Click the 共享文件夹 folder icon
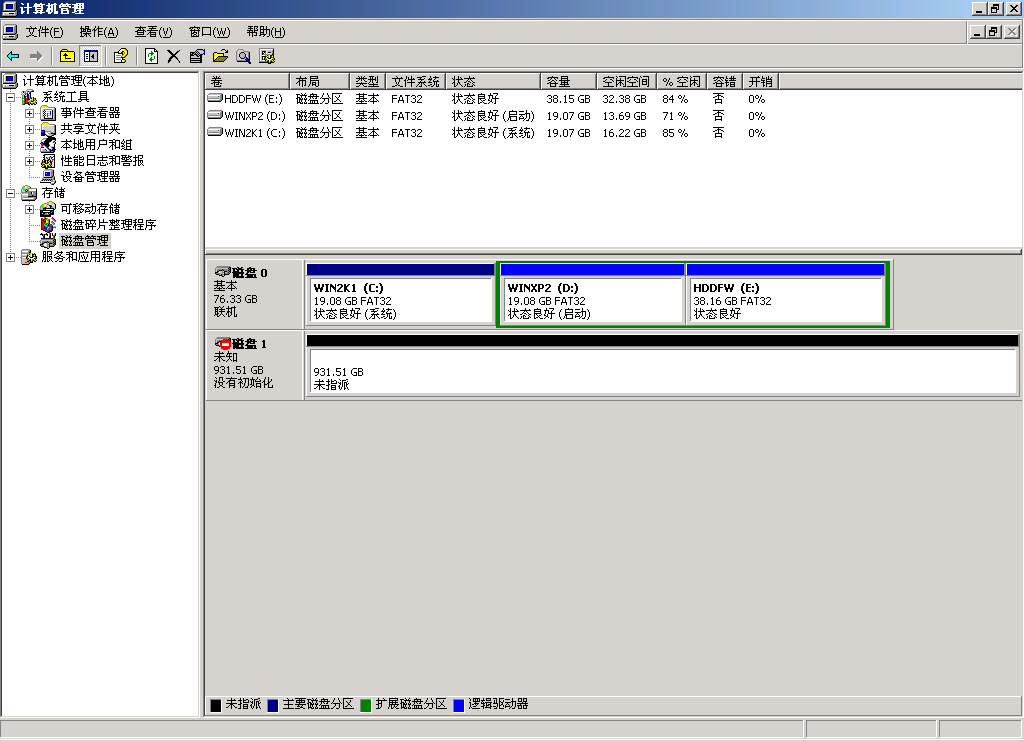The image size is (1024, 742). [x=48, y=129]
